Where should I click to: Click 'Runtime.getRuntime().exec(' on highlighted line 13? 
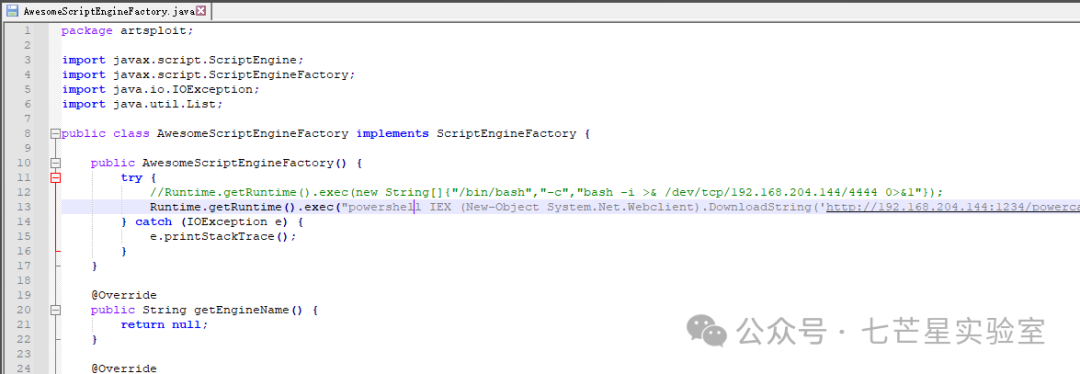[x=246, y=207]
